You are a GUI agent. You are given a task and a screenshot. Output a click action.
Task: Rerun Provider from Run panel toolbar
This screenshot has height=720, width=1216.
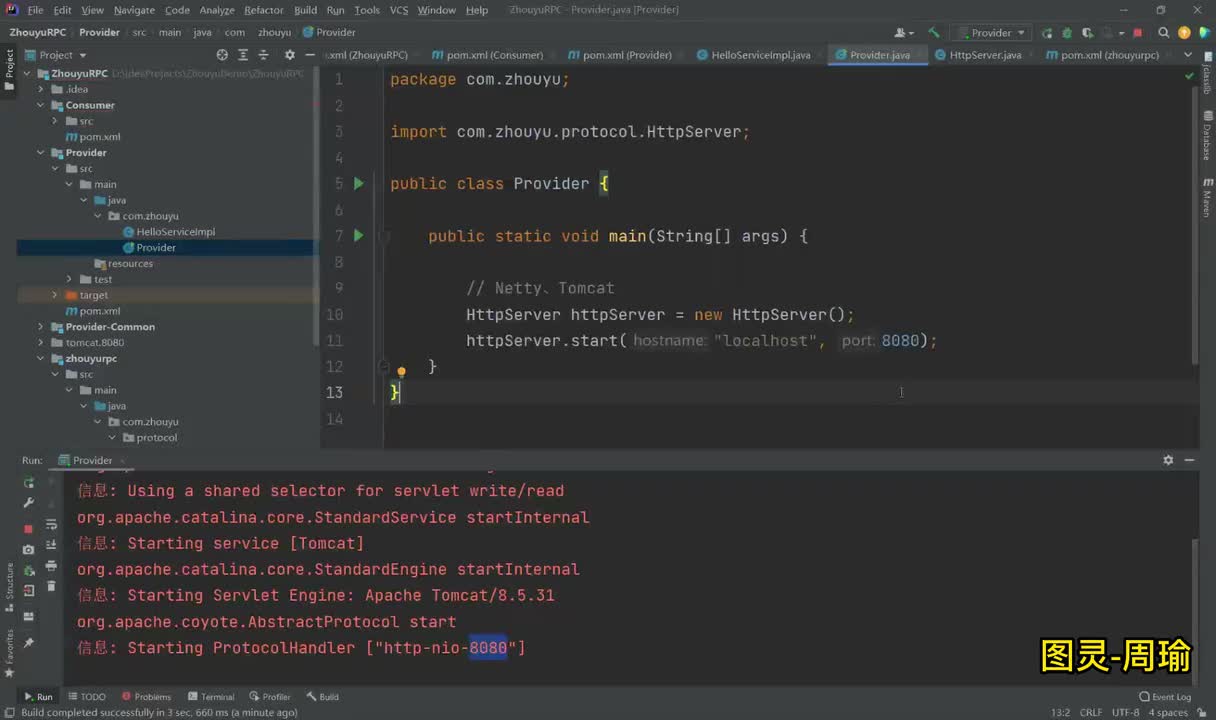pyautogui.click(x=28, y=482)
